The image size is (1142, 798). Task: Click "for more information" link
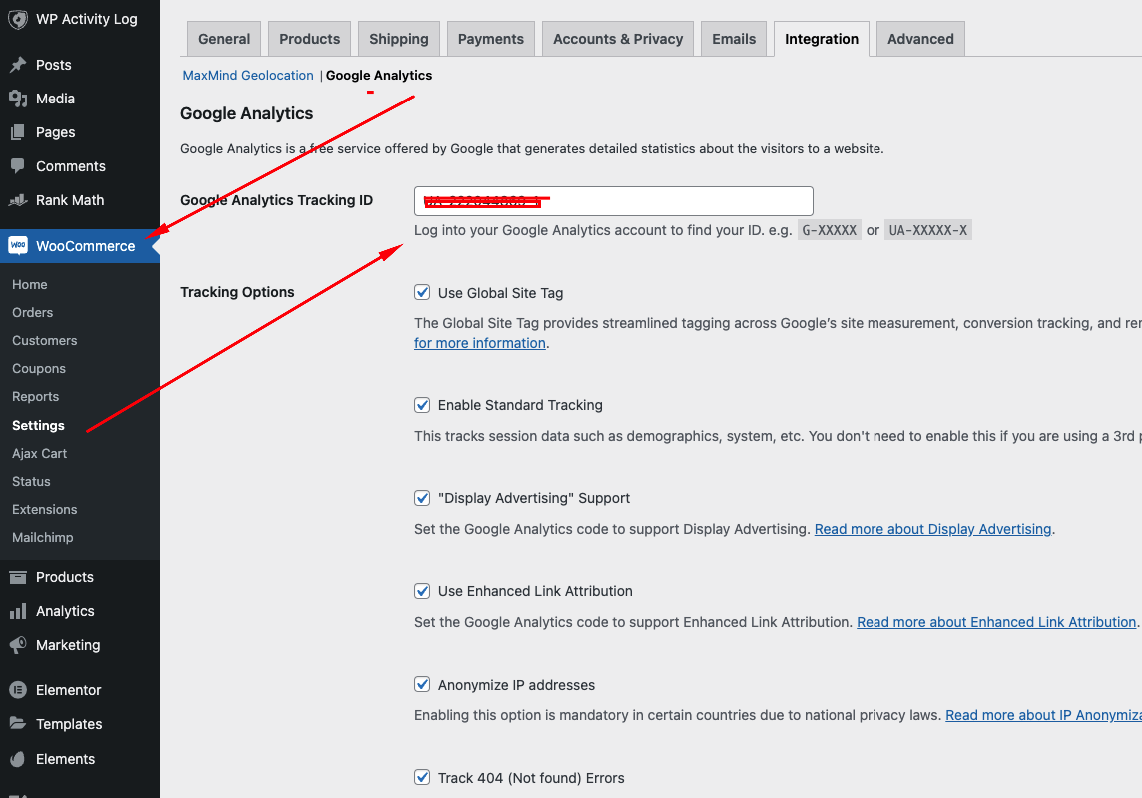(x=479, y=343)
